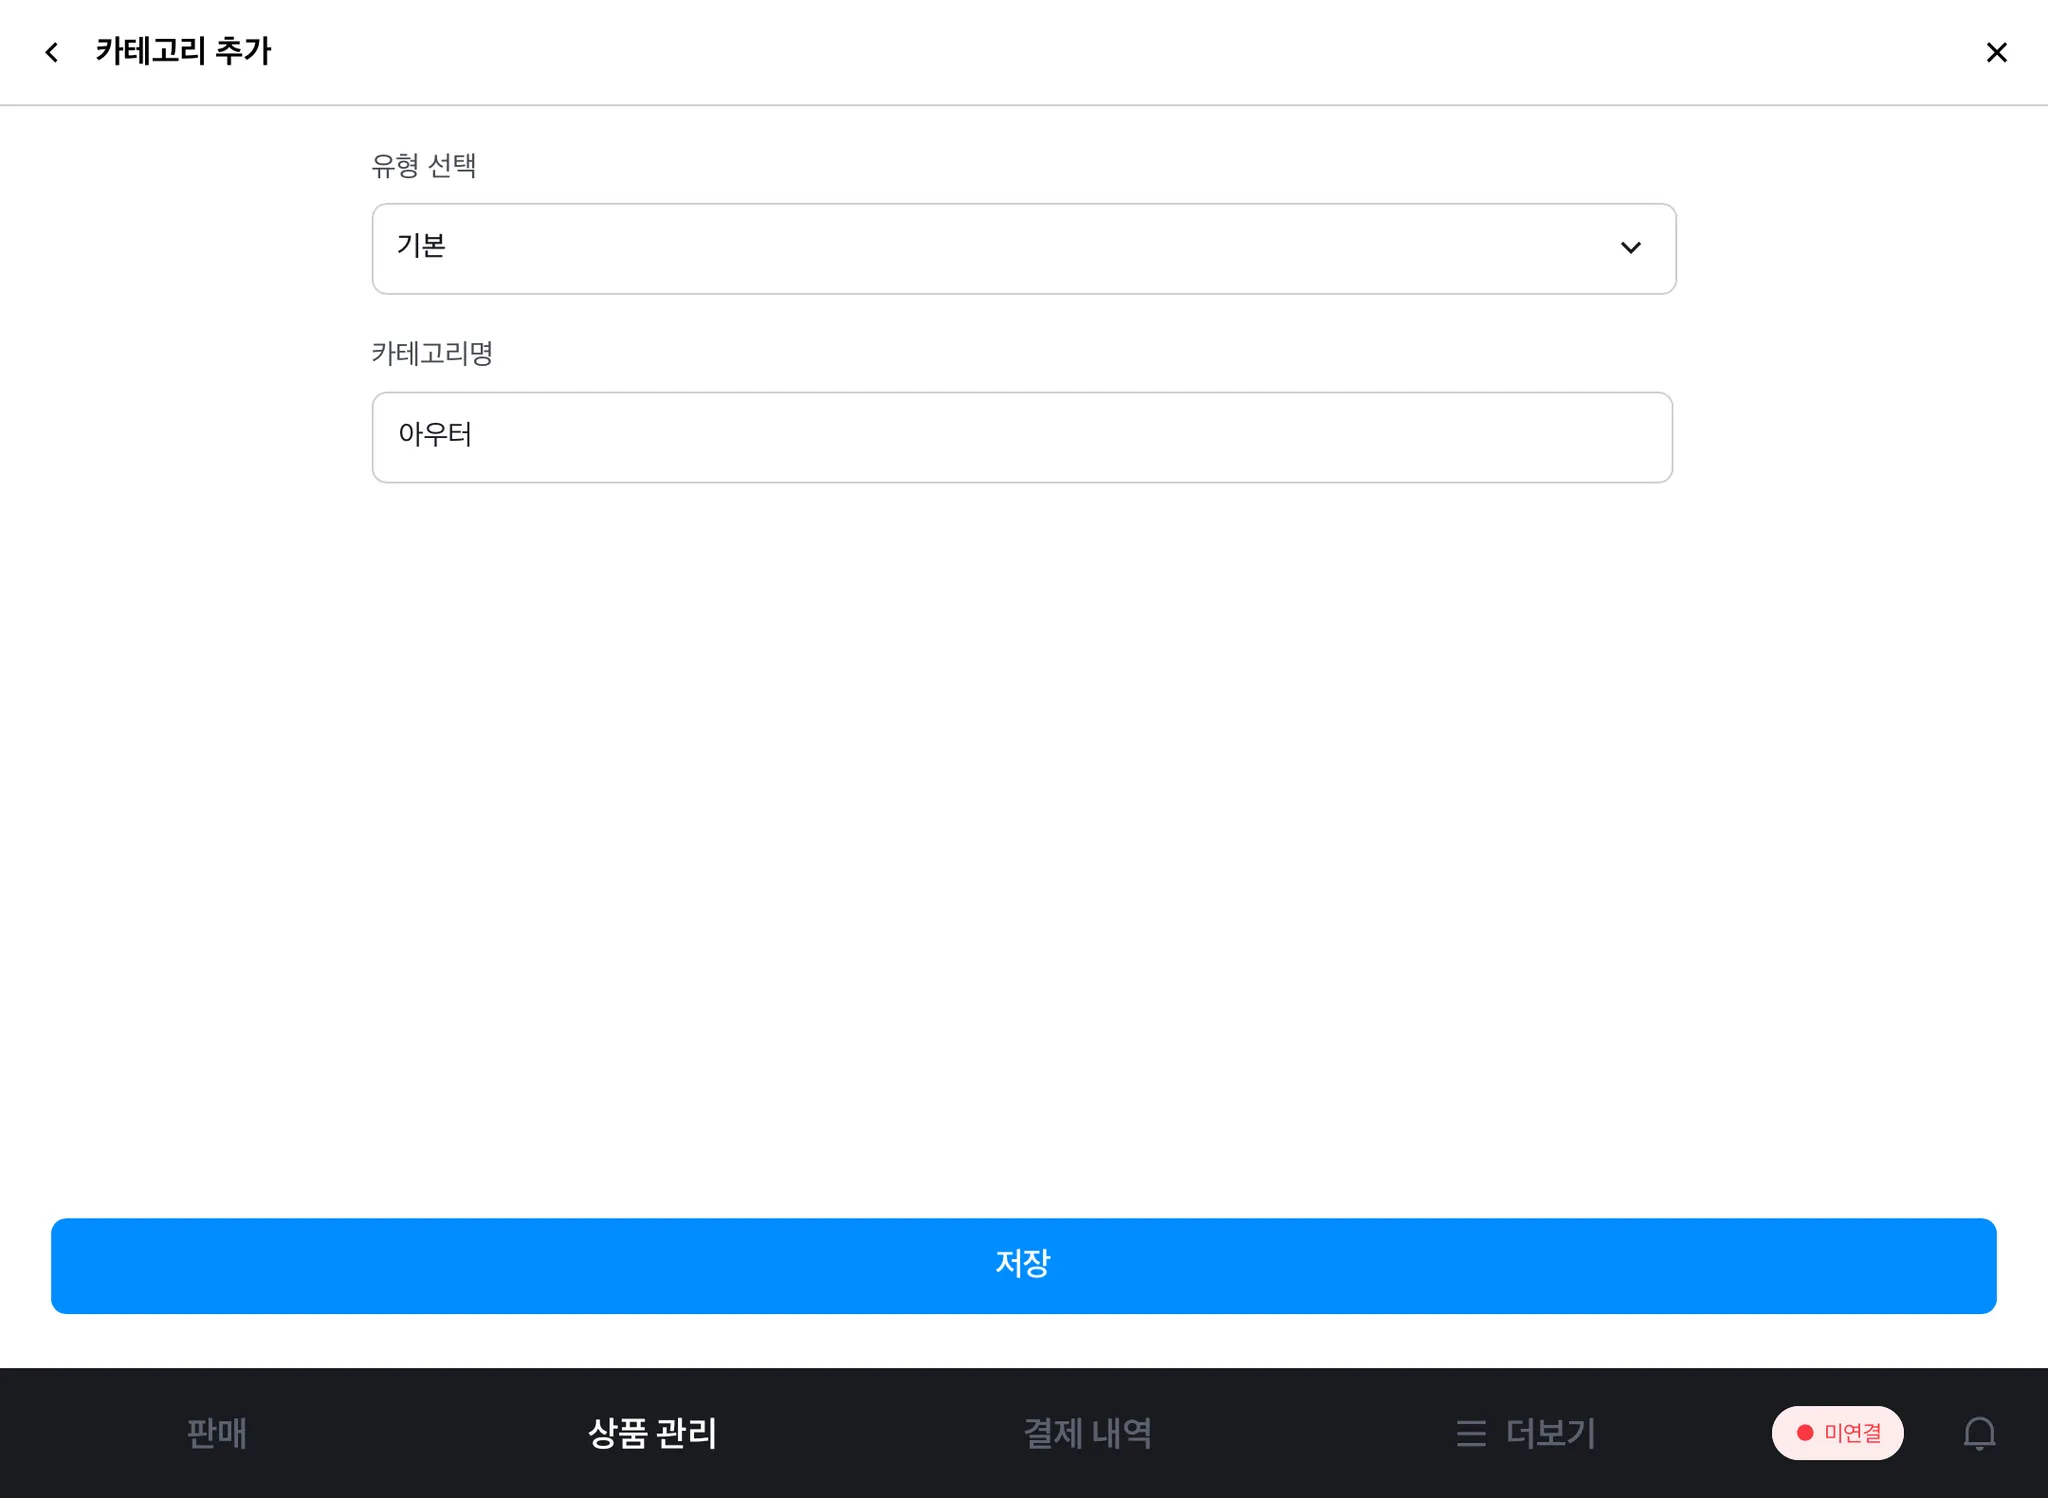The width and height of the screenshot is (2048, 1498).
Task: Click empty area above 저장 button
Action: (1022, 850)
